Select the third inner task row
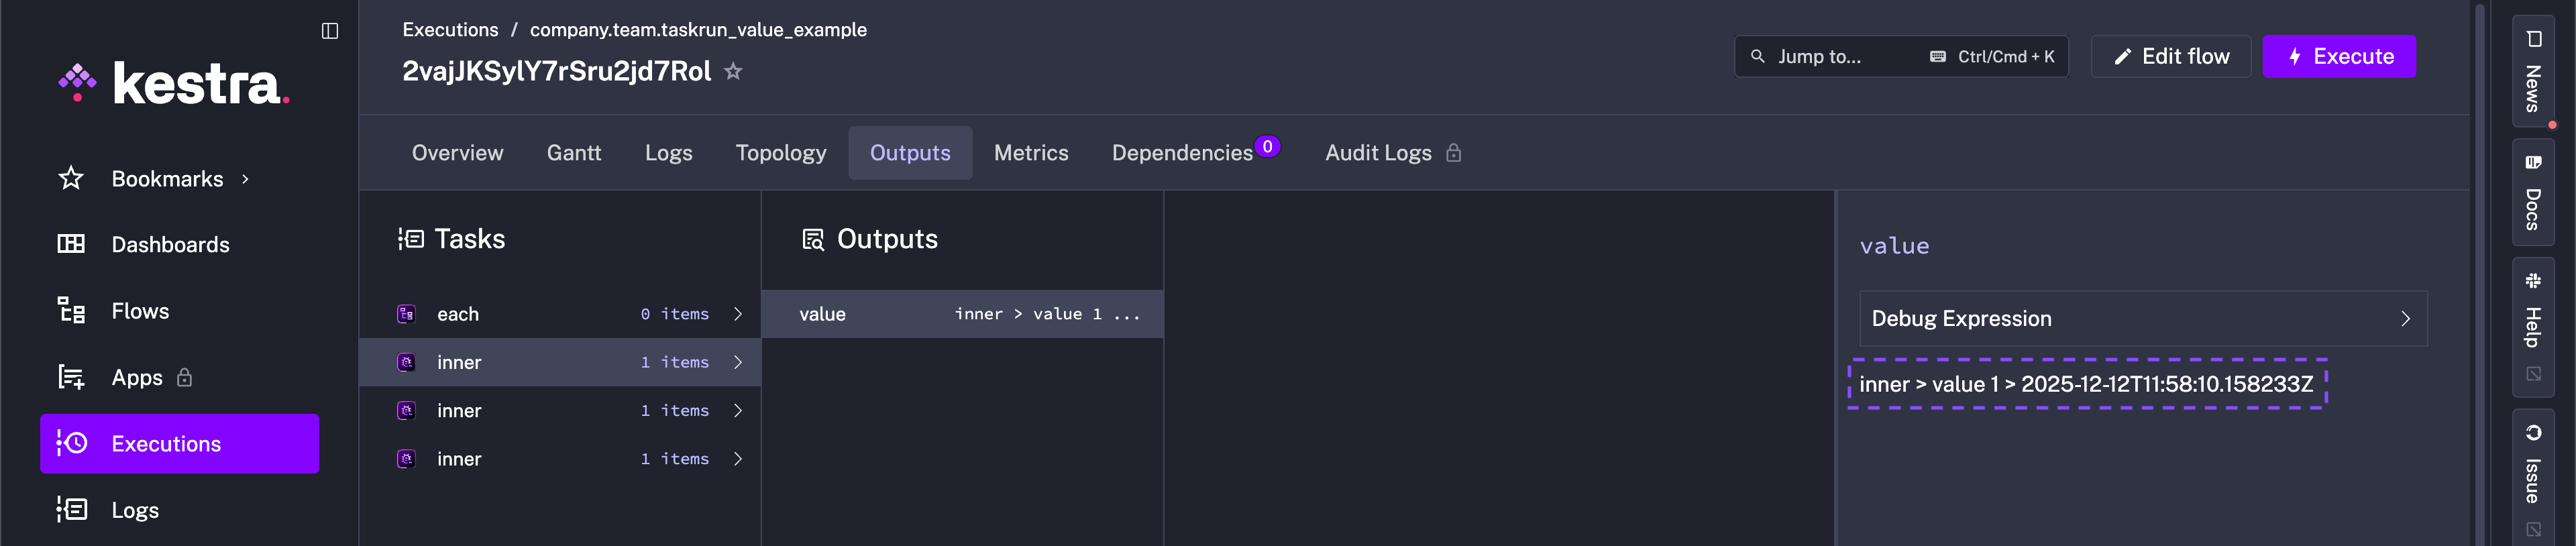The image size is (2576, 546). point(560,459)
